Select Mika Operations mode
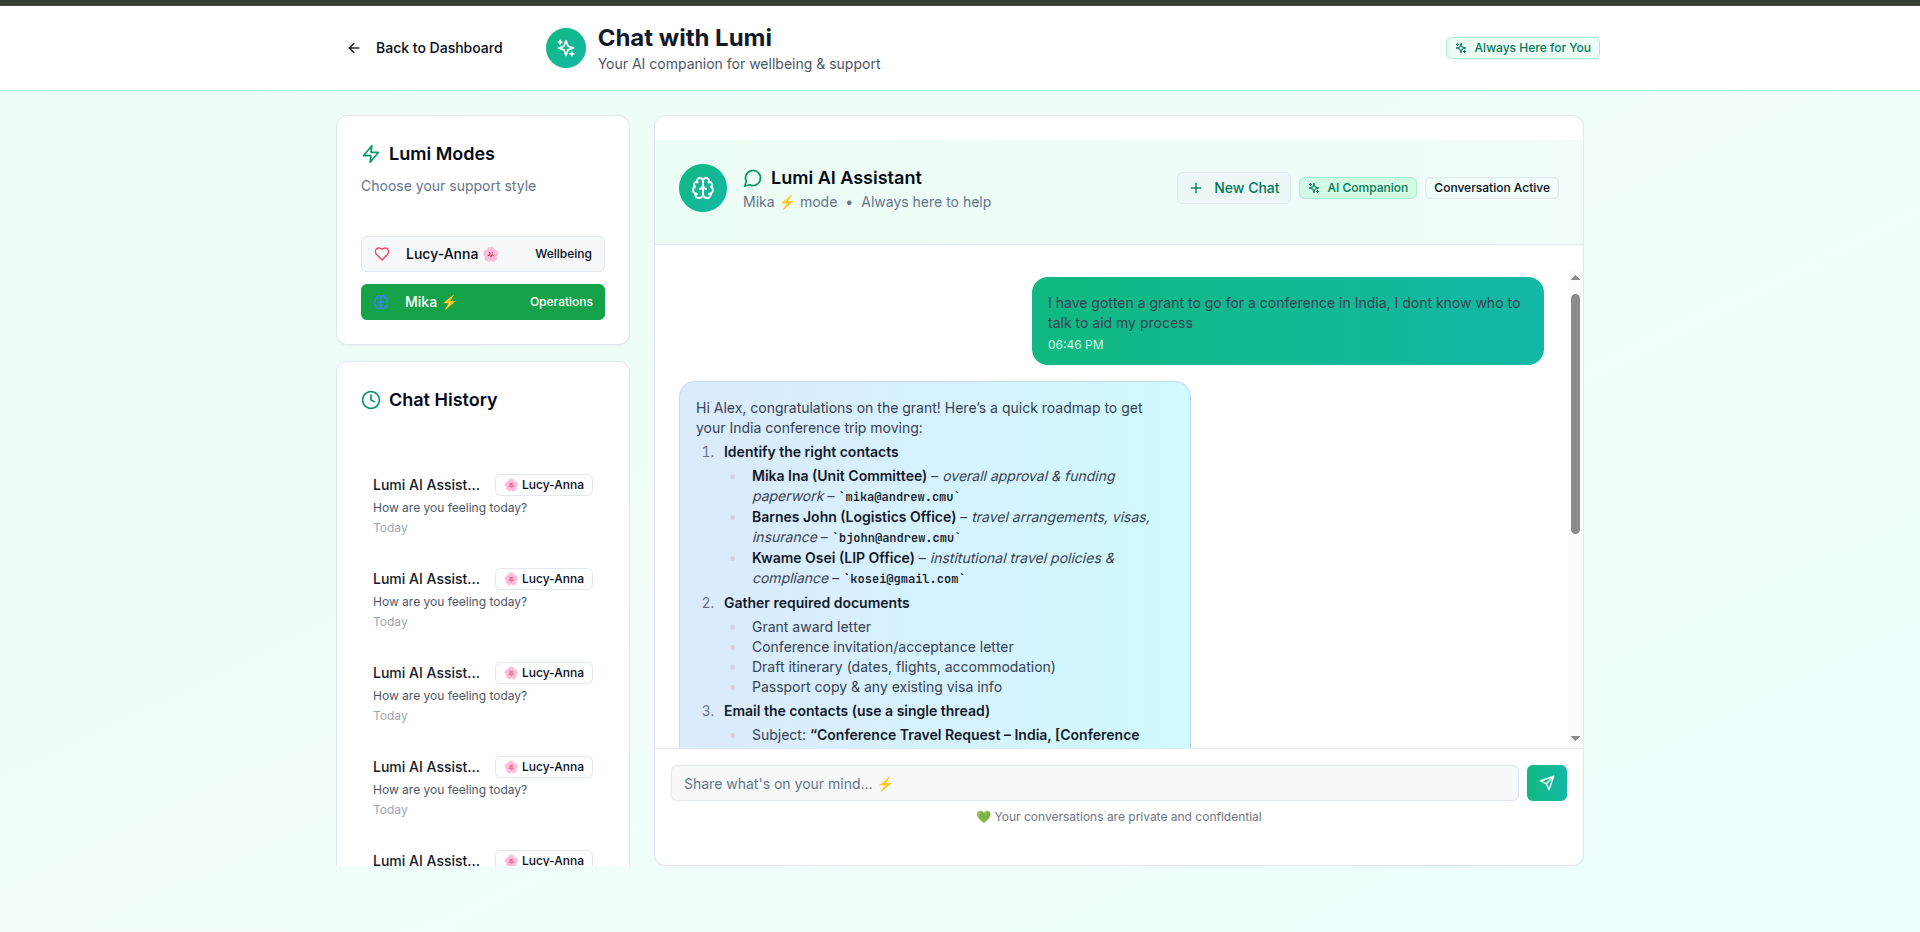 coord(483,302)
